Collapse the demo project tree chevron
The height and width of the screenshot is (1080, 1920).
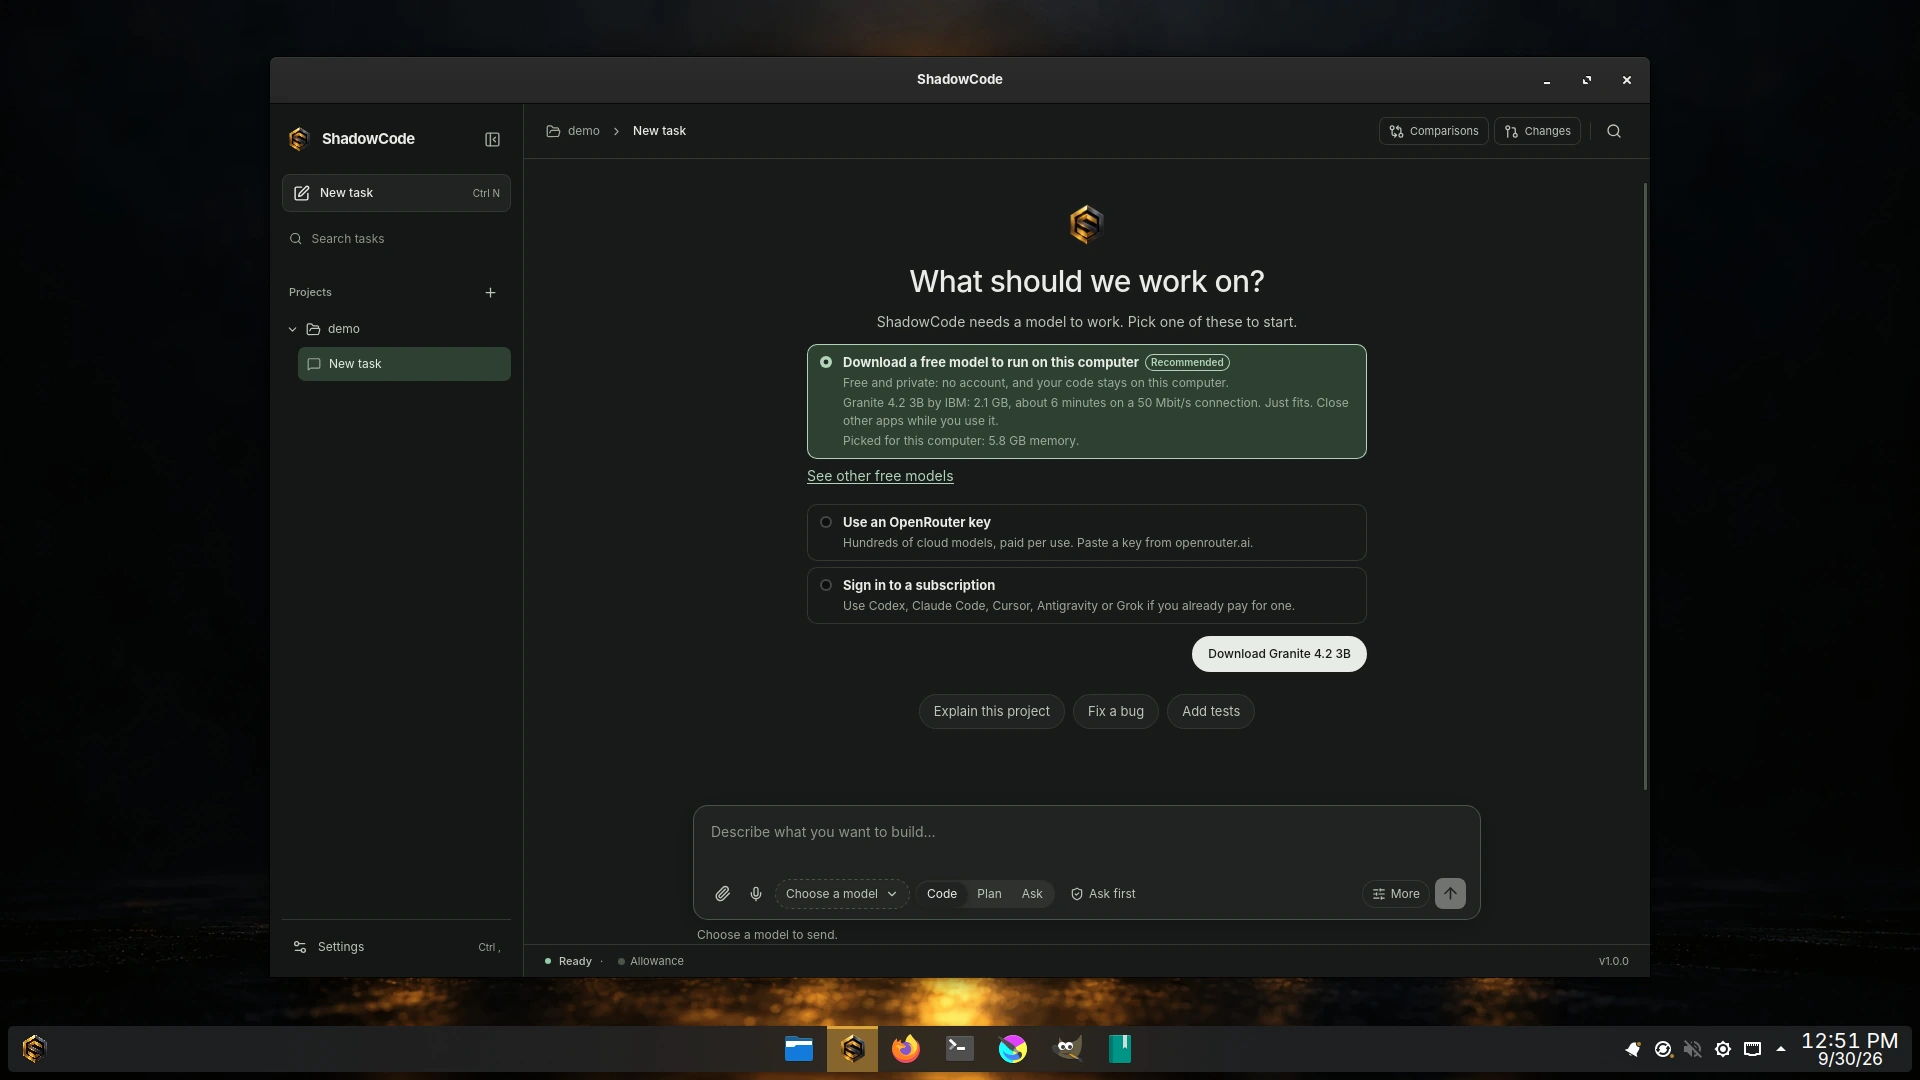point(292,329)
